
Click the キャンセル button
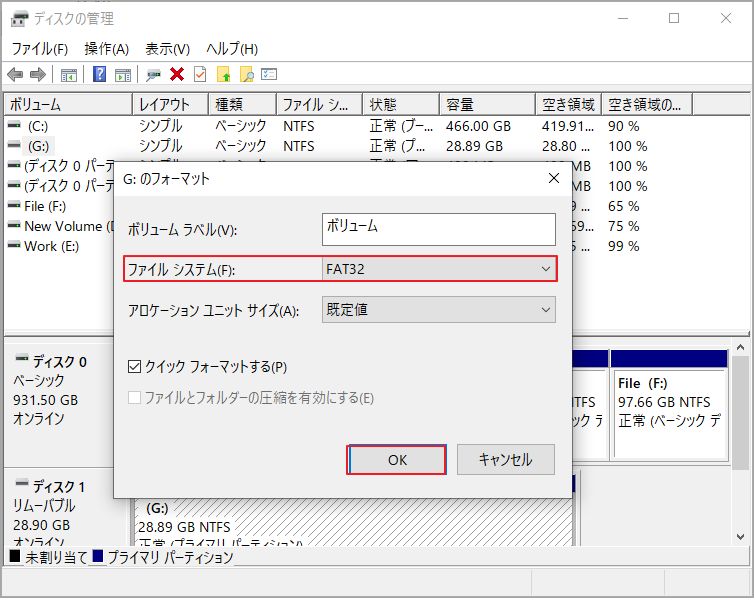(506, 460)
